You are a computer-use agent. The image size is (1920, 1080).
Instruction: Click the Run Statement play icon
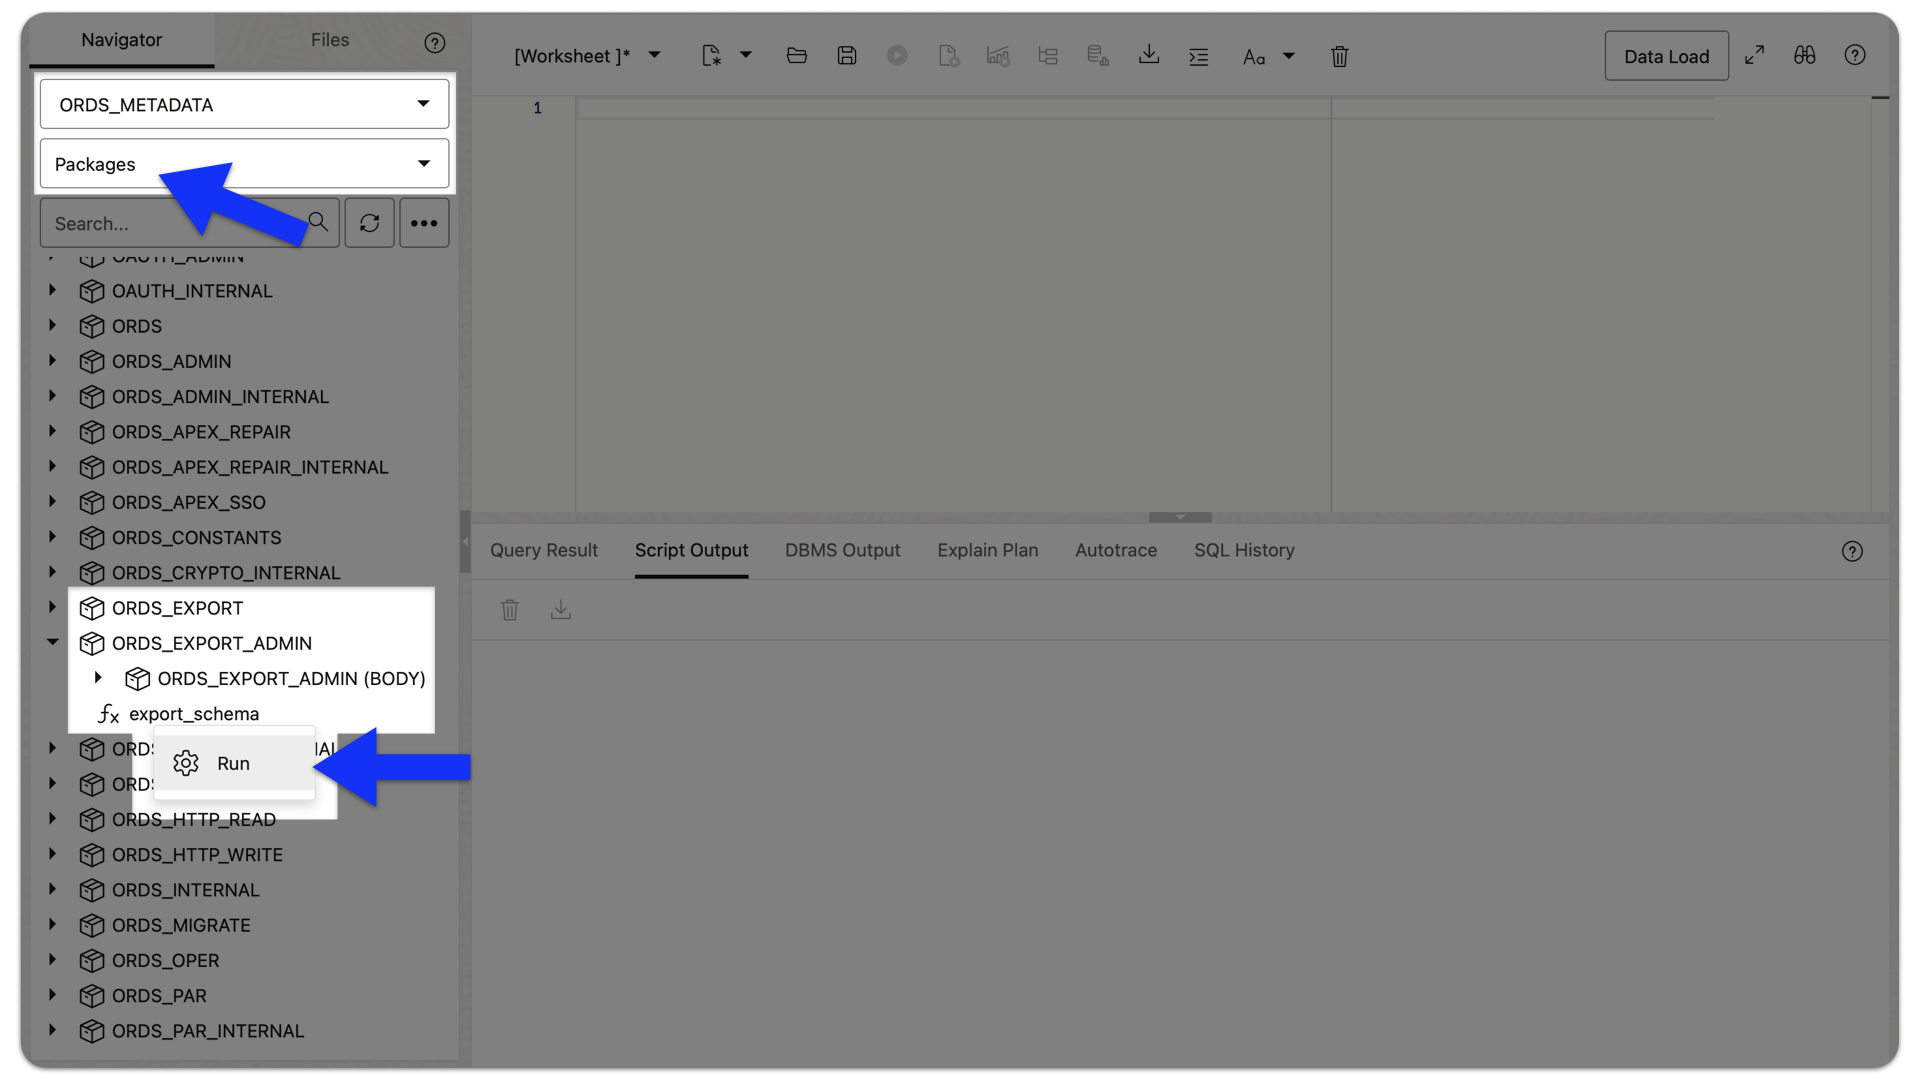coord(897,55)
